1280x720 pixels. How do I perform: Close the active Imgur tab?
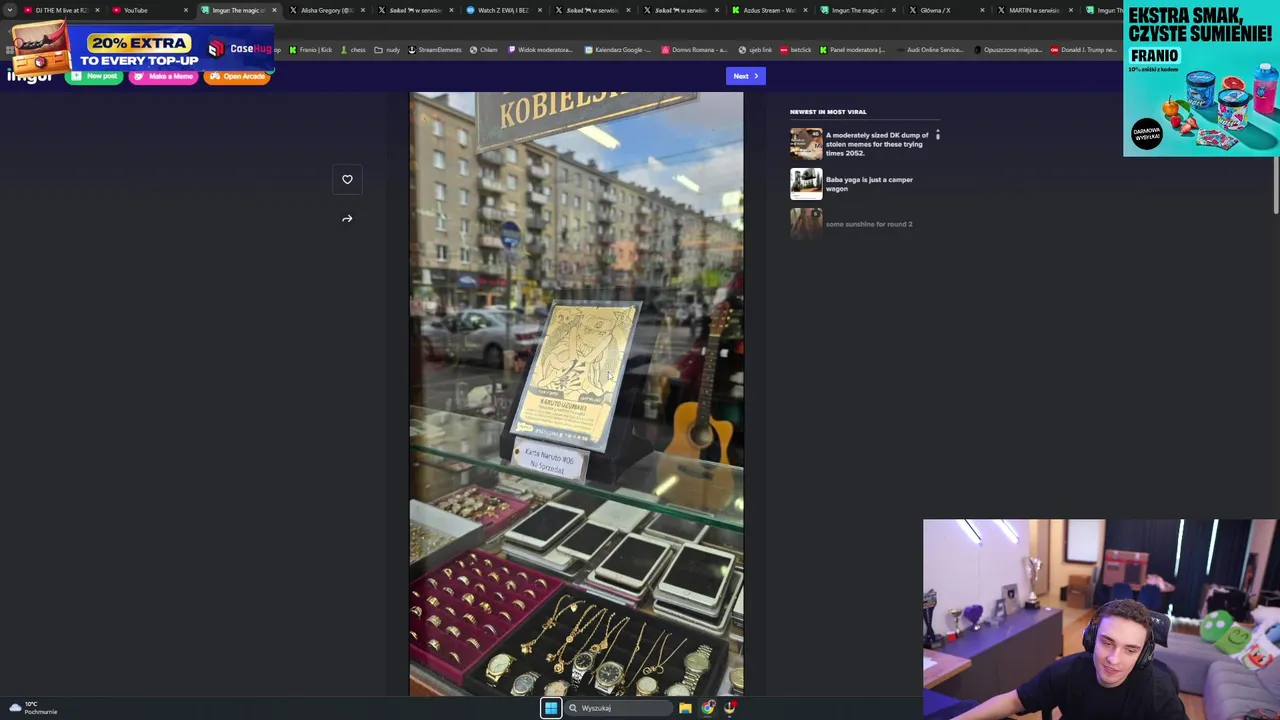pos(274,10)
